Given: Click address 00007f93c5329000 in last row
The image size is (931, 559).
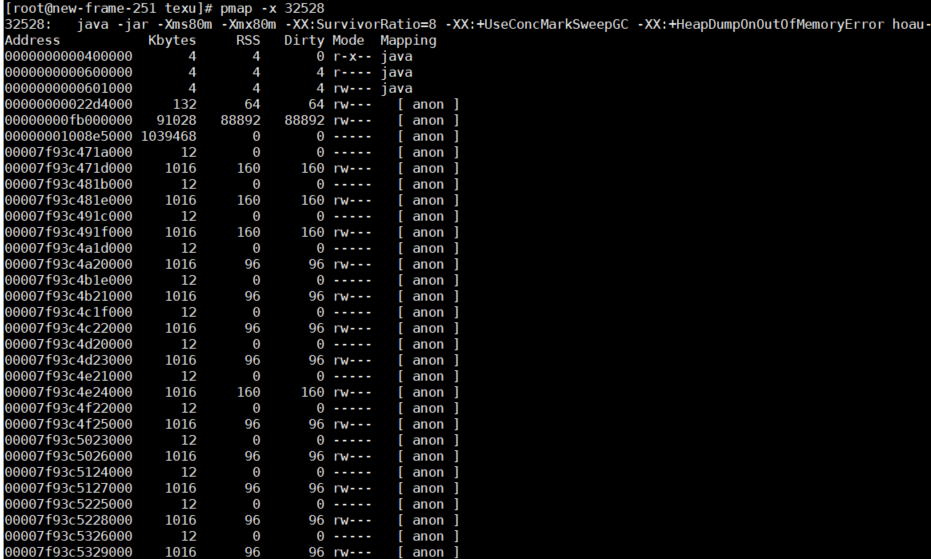Looking at the screenshot, I should point(68,552).
